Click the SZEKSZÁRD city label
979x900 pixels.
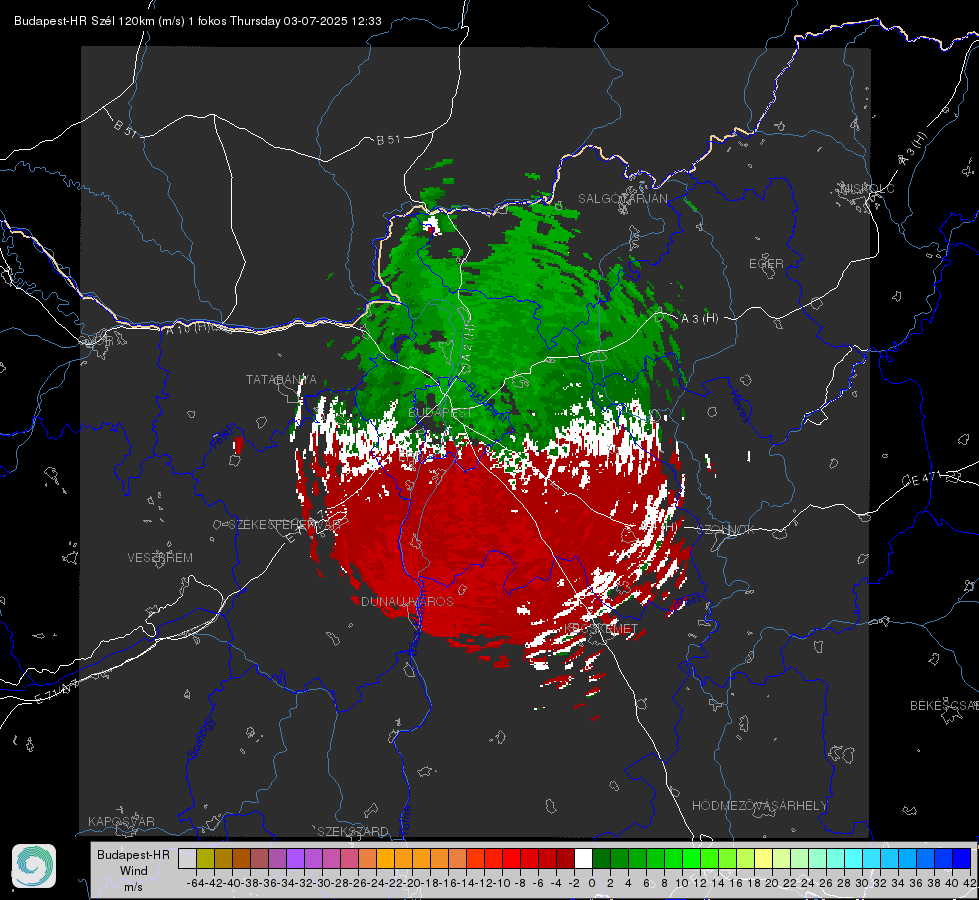coord(353,831)
